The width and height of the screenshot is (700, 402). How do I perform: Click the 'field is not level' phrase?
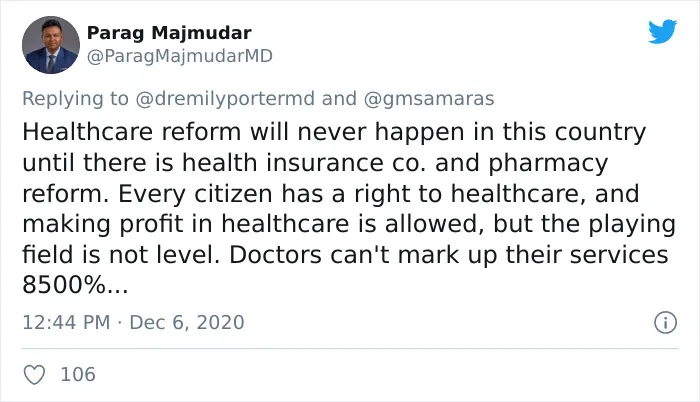[121, 255]
